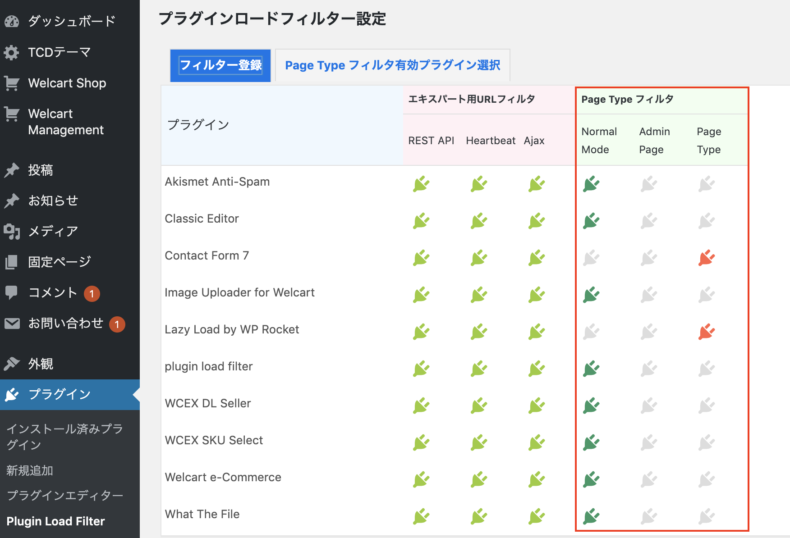Click the 投稿 pin icon
Image resolution: width=790 pixels, height=538 pixels.
coord(12,170)
